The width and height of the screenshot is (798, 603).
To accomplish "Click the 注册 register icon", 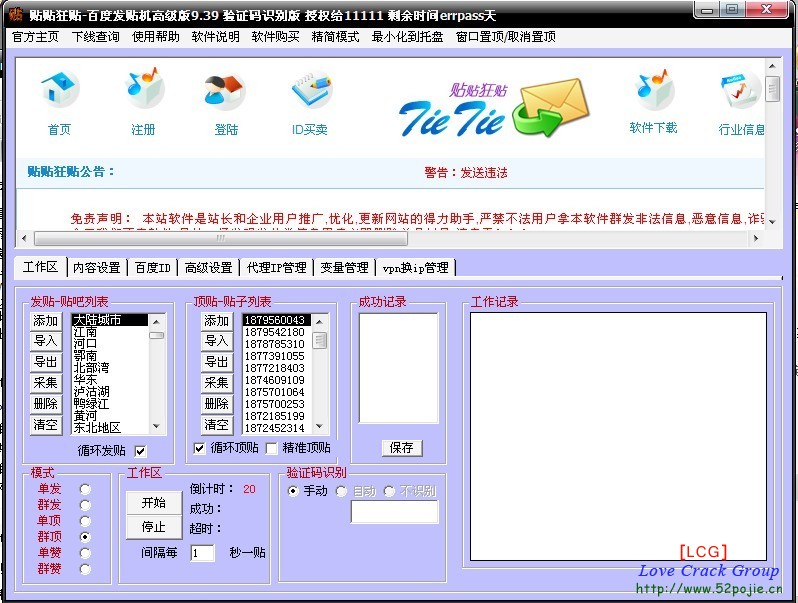I will (x=144, y=89).
